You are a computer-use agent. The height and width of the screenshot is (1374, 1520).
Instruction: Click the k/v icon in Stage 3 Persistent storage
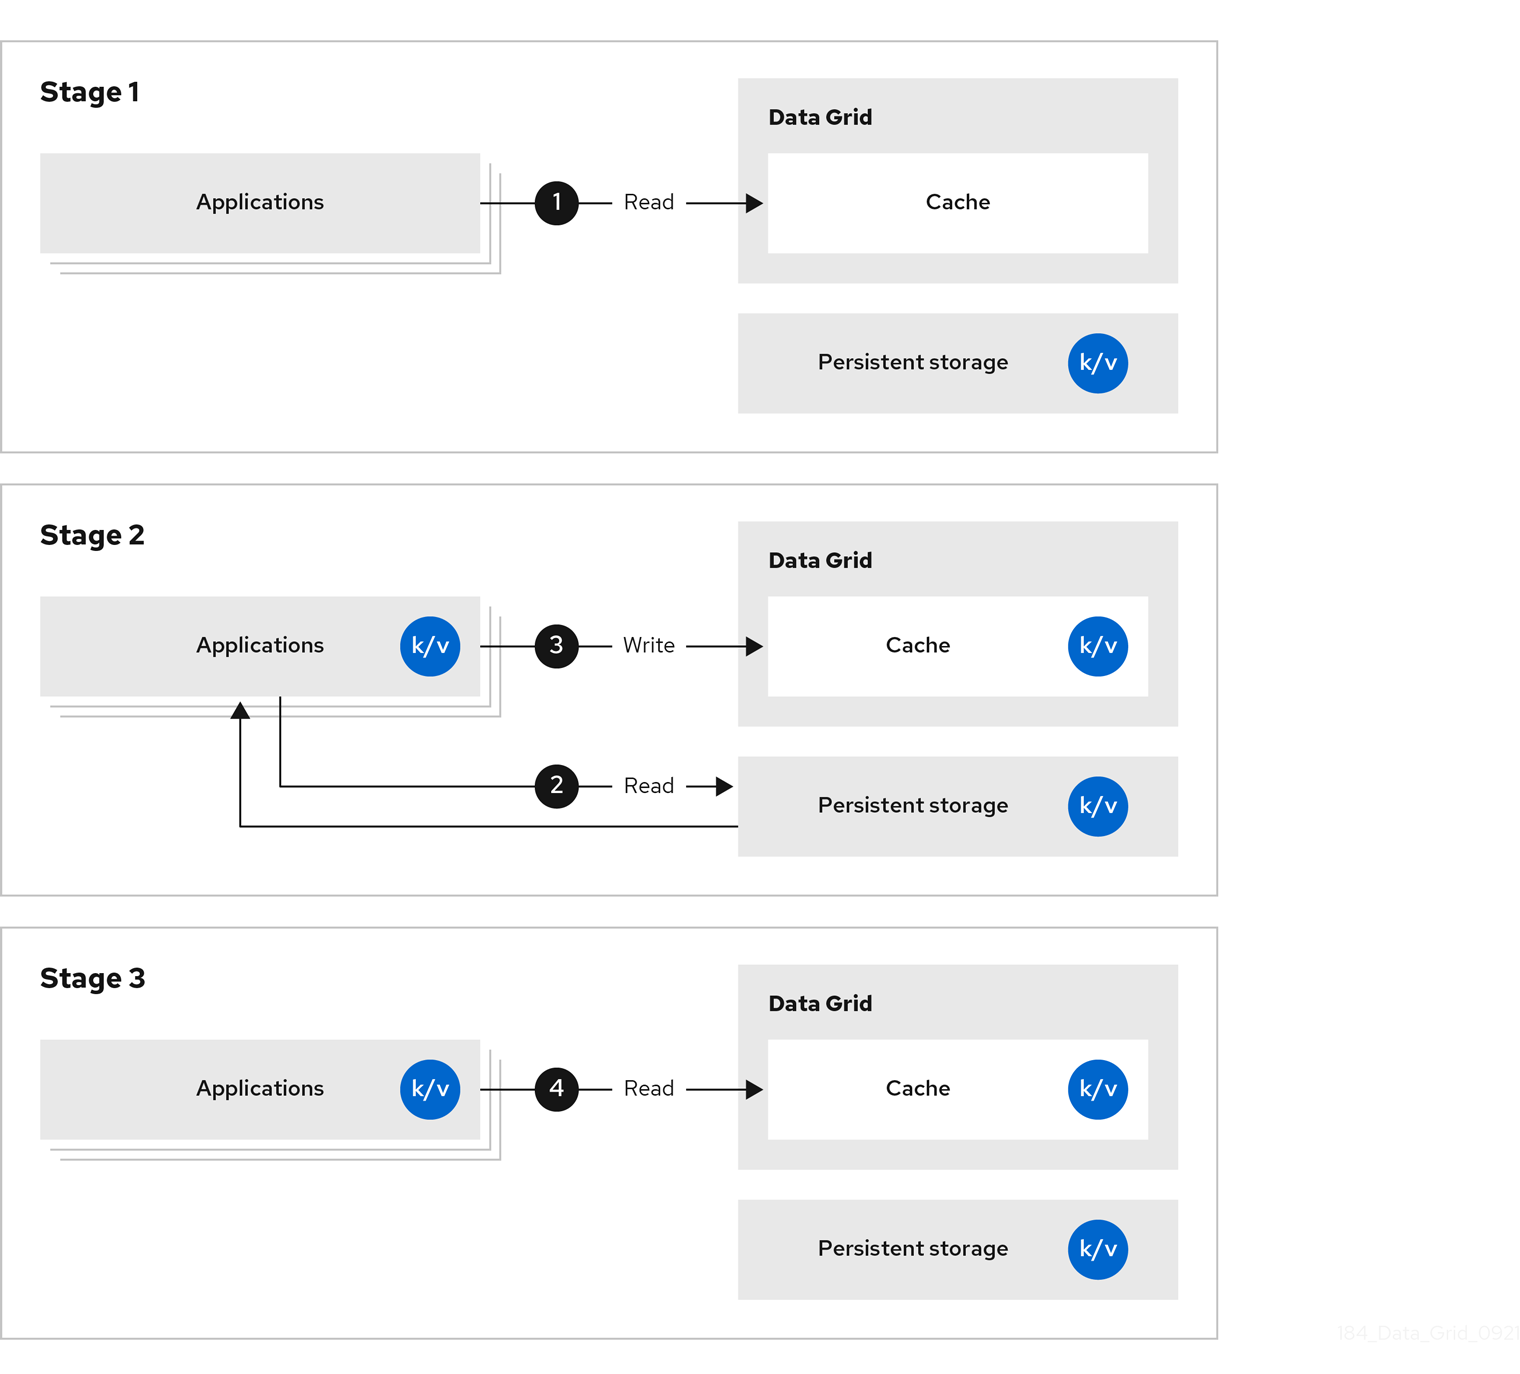click(x=1098, y=1249)
